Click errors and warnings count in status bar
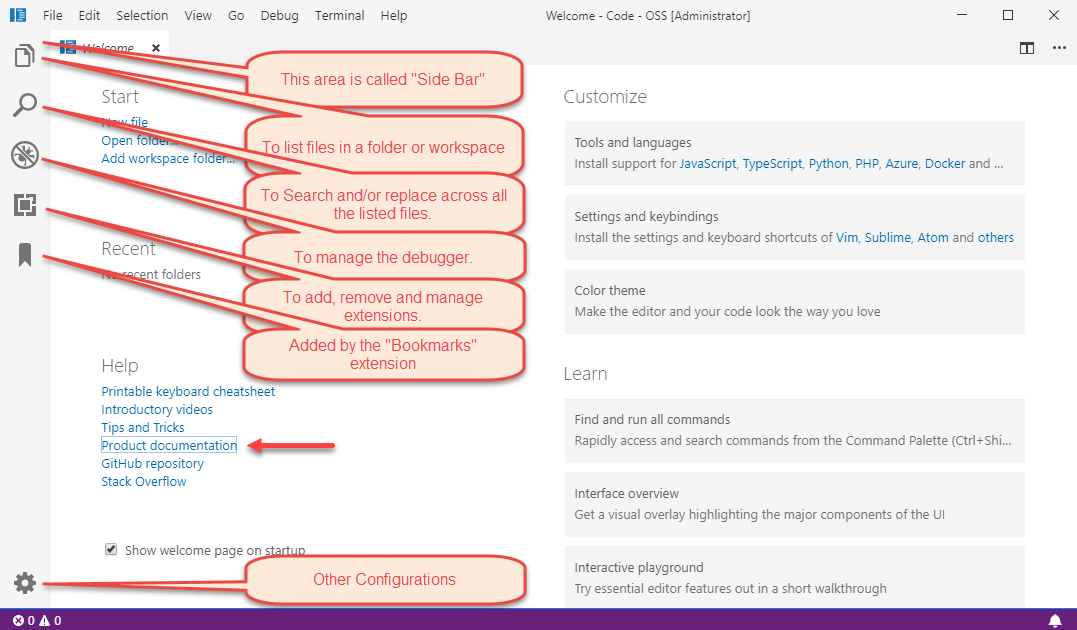 [x=37, y=621]
